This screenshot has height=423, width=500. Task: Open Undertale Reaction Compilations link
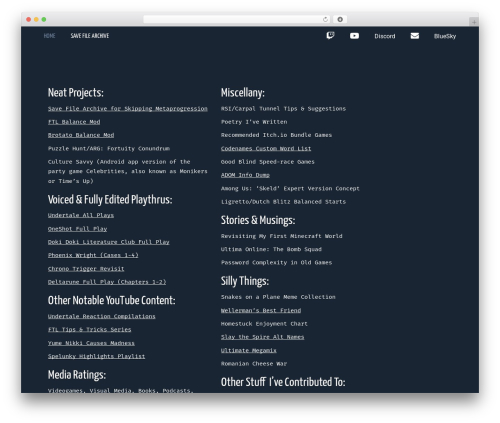pos(102,316)
